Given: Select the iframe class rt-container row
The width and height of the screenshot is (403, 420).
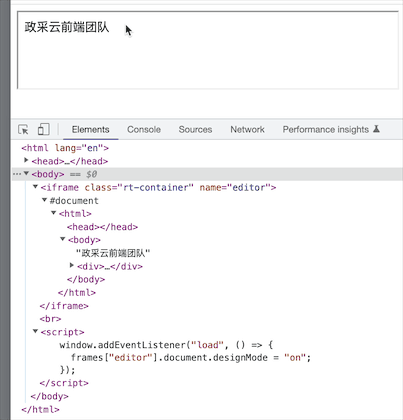Looking at the screenshot, I should tap(158, 187).
